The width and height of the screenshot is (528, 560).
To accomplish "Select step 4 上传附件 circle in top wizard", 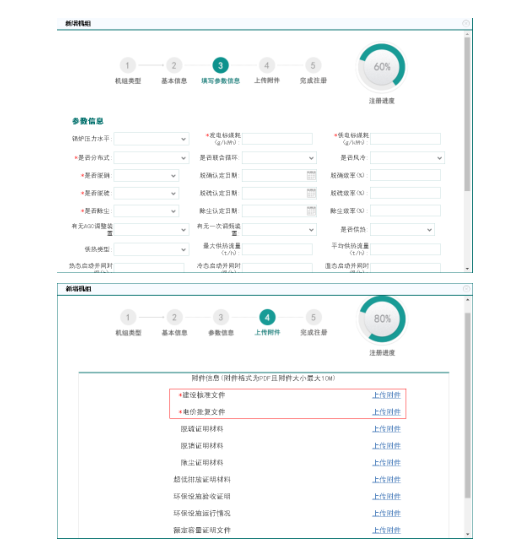I will click(267, 66).
